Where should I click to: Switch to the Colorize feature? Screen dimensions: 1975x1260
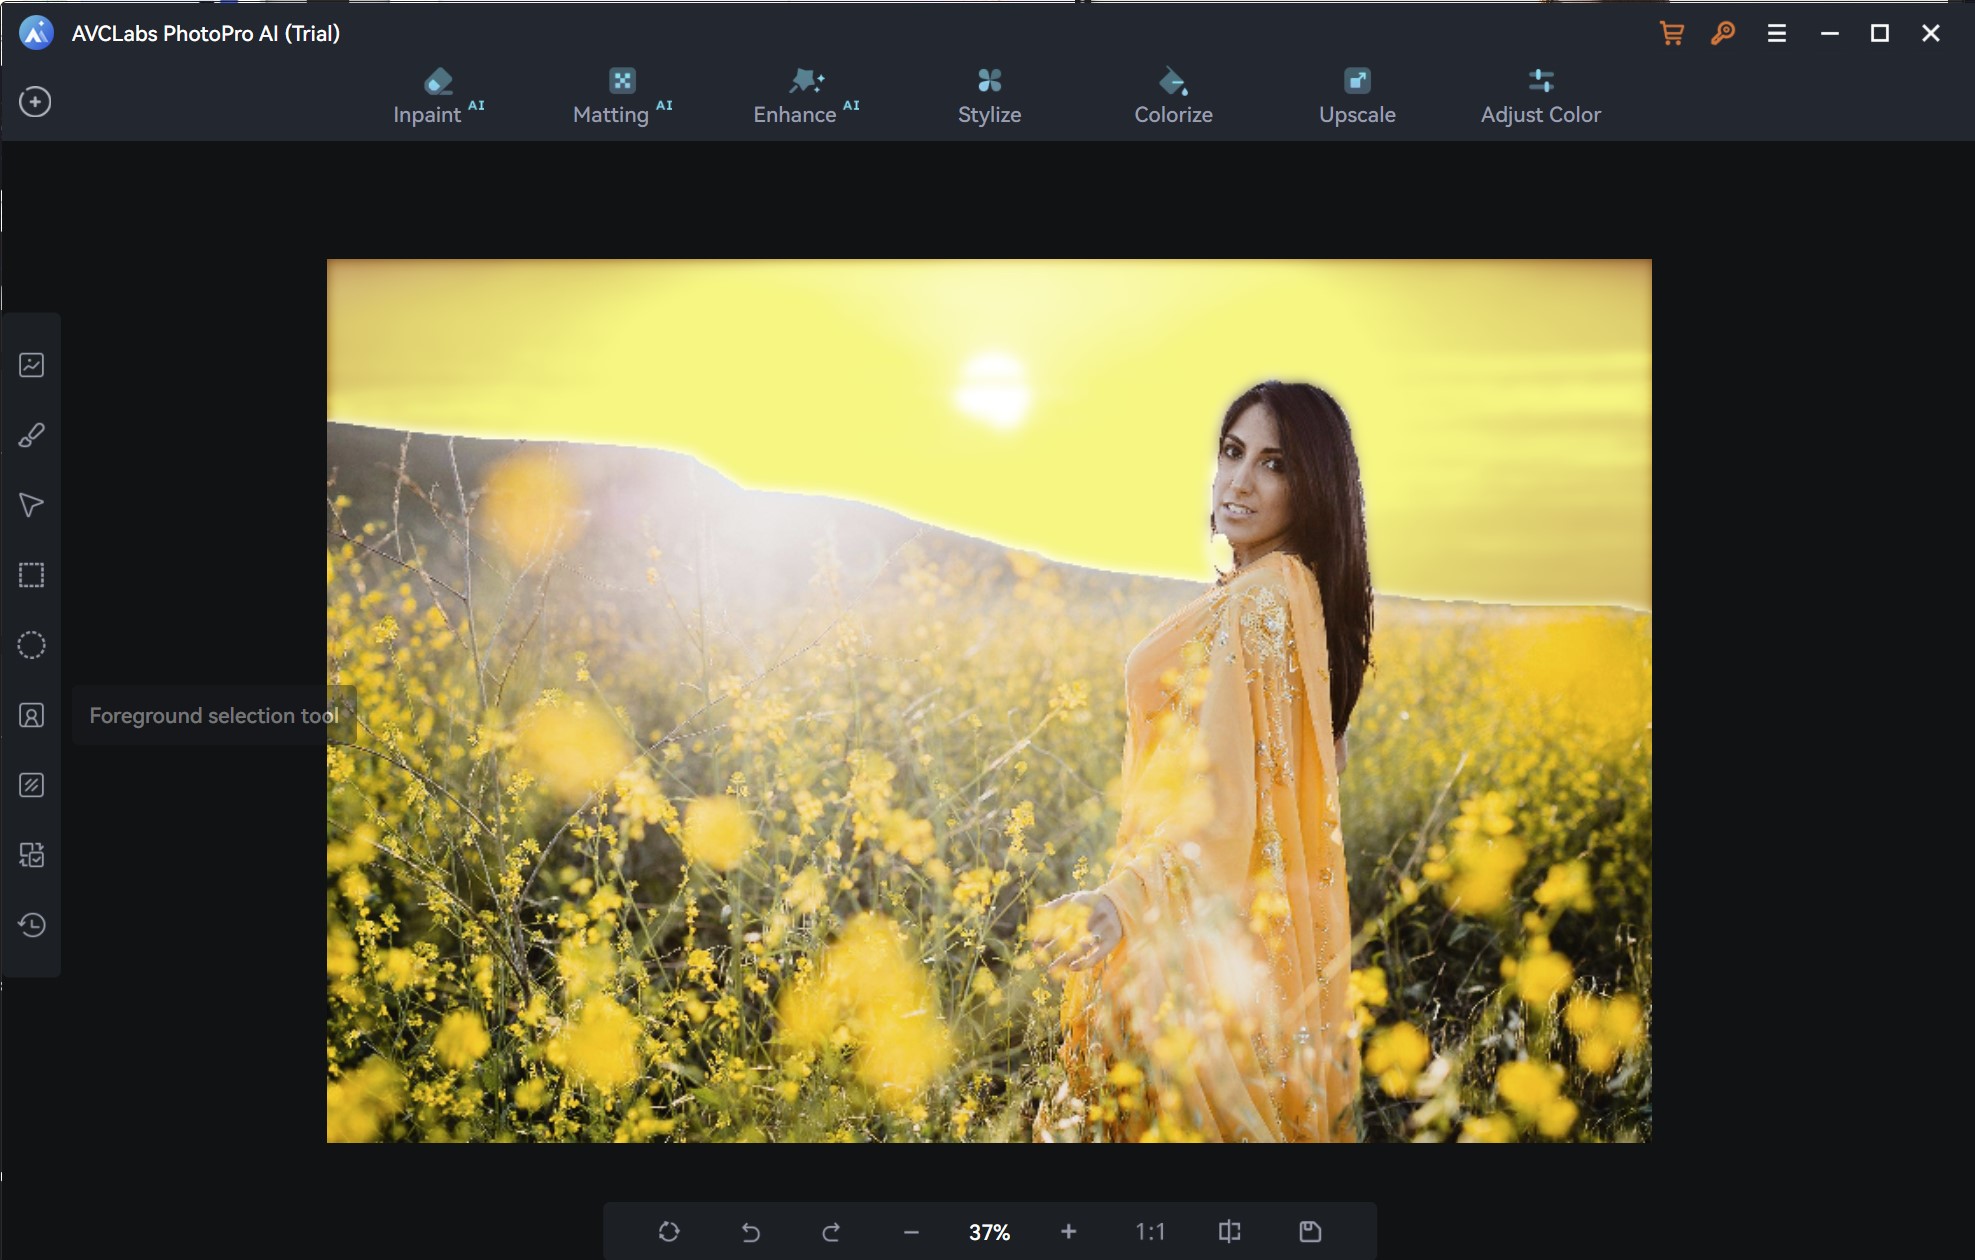[x=1172, y=96]
